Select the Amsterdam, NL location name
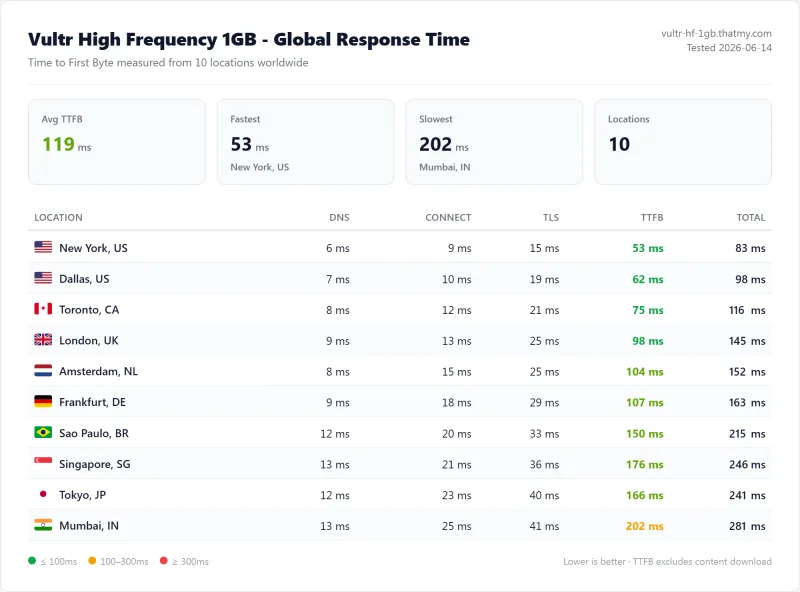This screenshot has width=800, height=592. [x=98, y=372]
